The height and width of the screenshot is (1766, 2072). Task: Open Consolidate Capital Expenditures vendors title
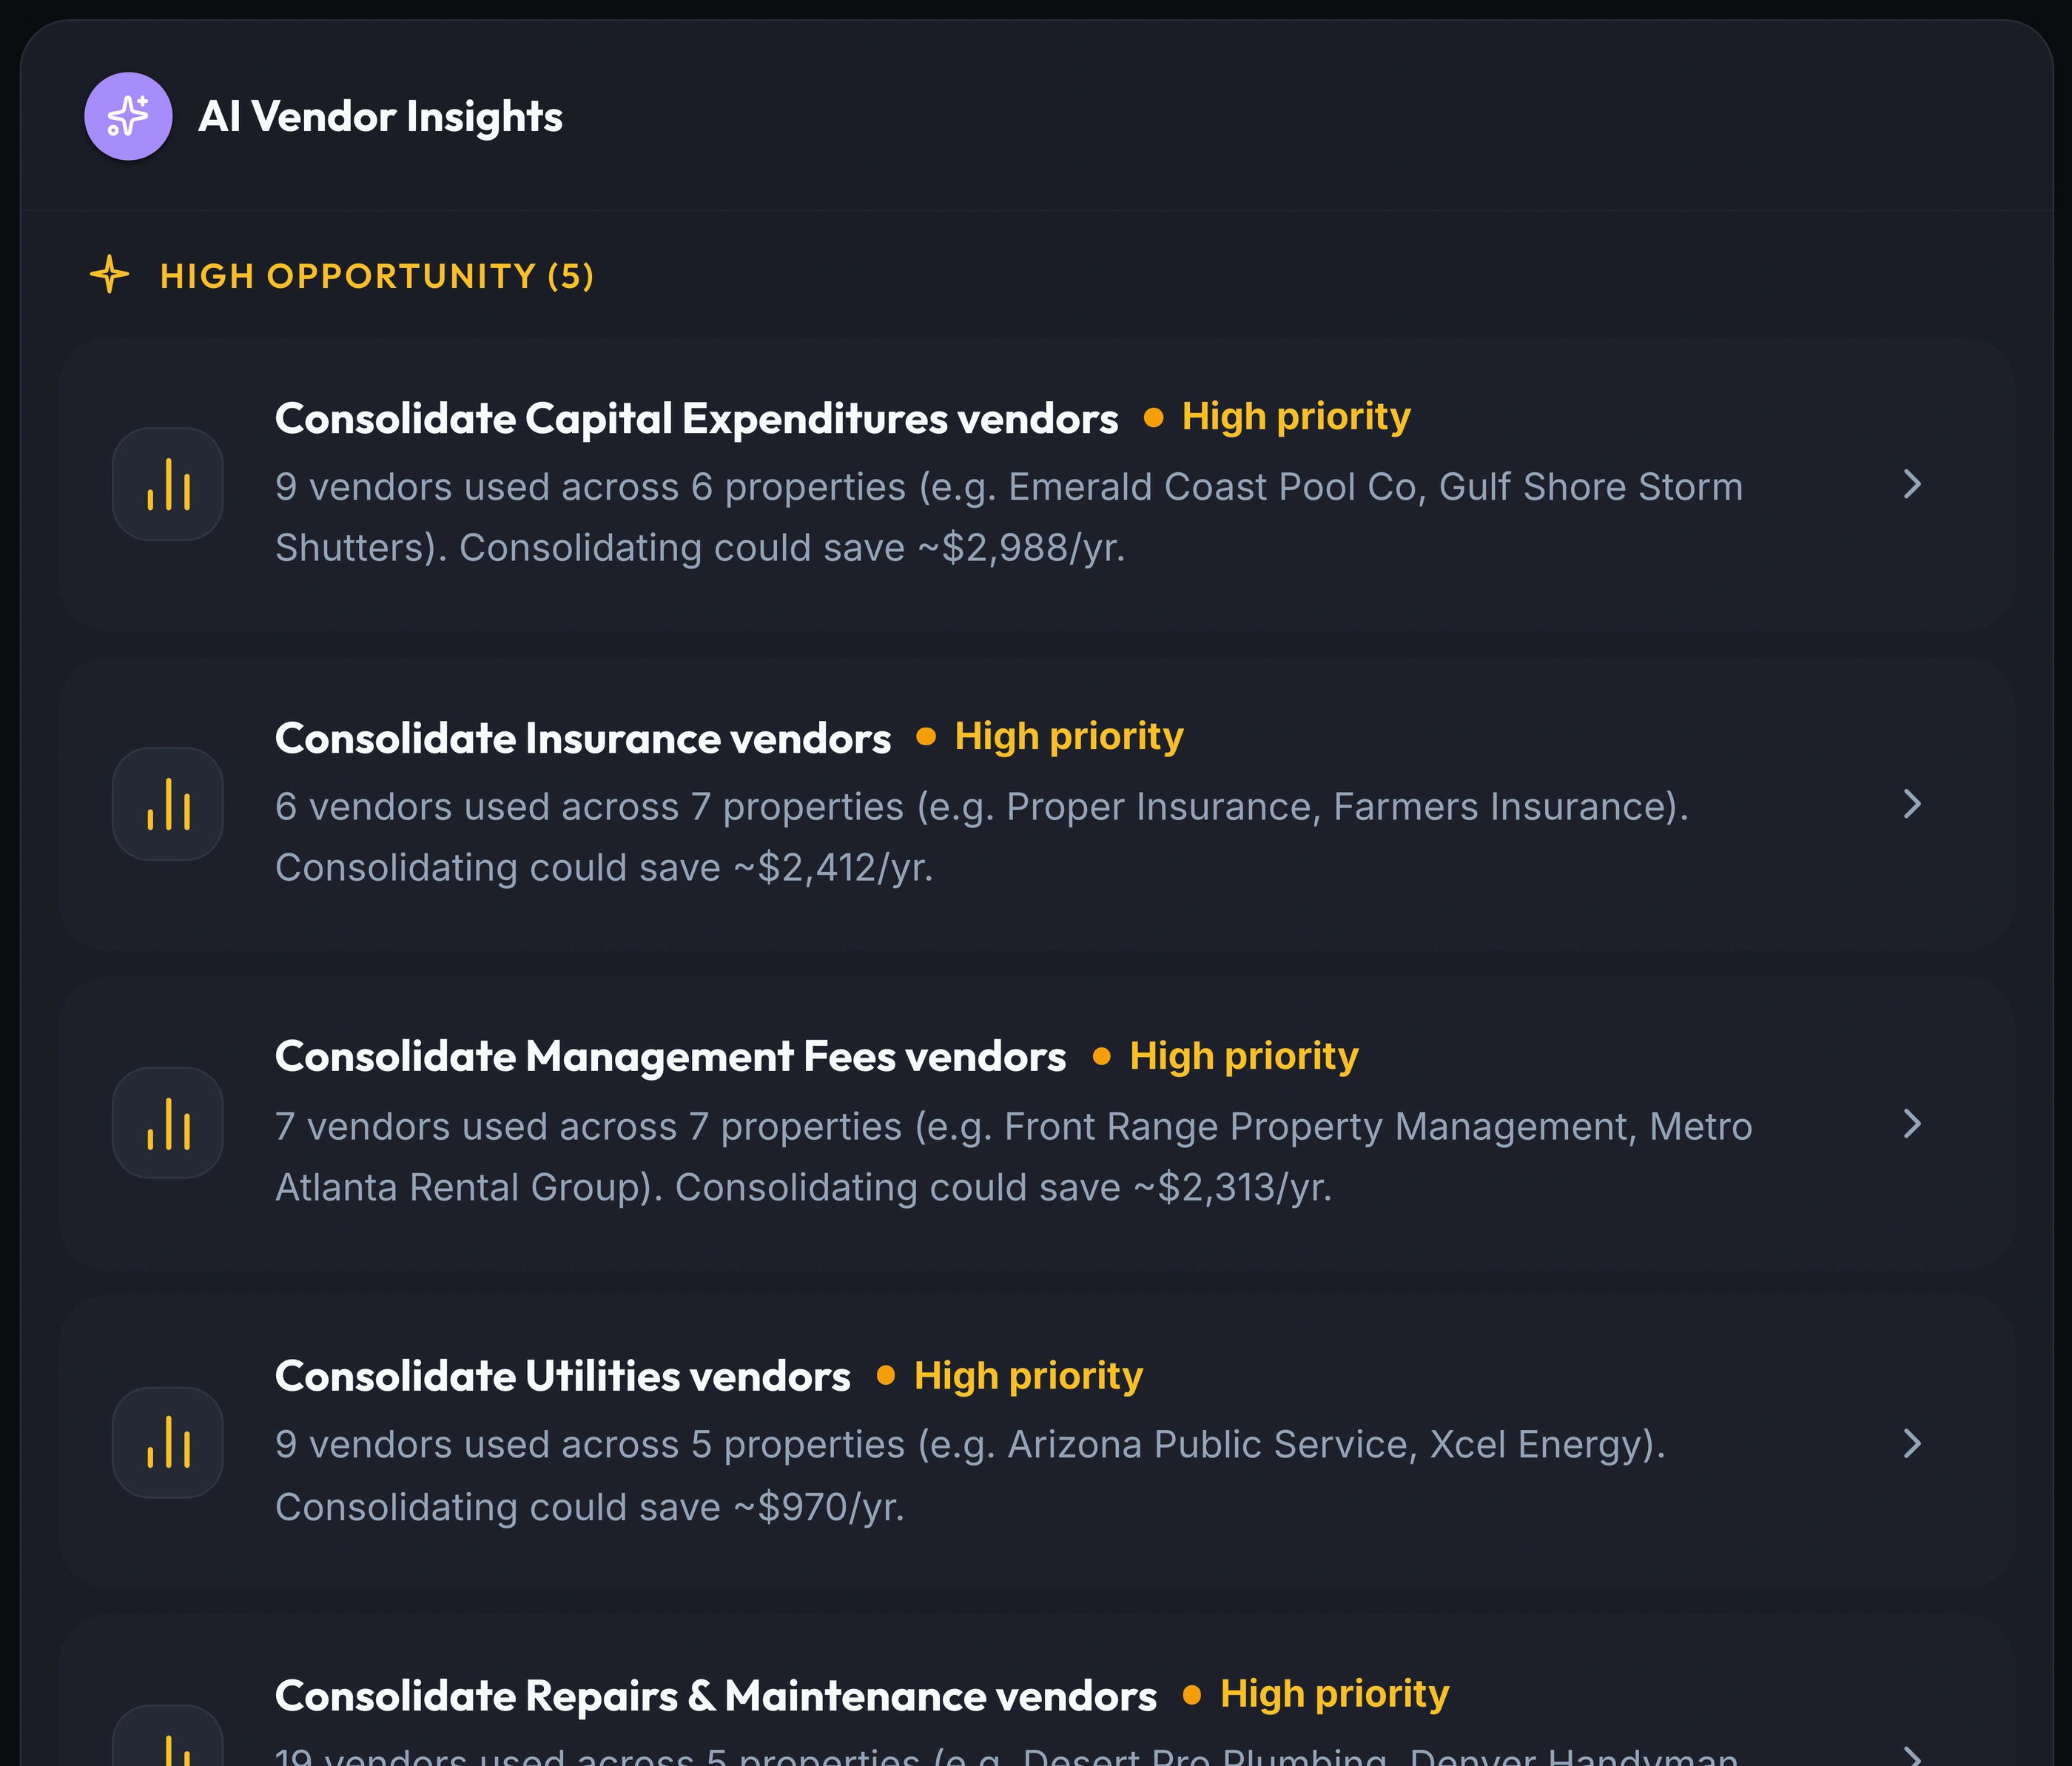point(696,419)
